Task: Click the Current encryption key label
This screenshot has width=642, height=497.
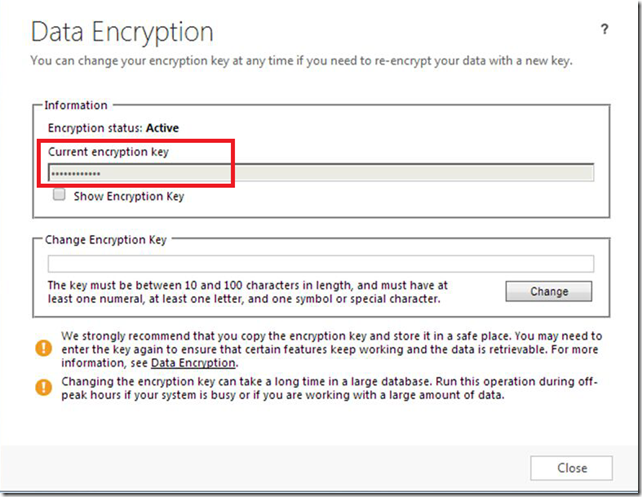Action: [109, 152]
